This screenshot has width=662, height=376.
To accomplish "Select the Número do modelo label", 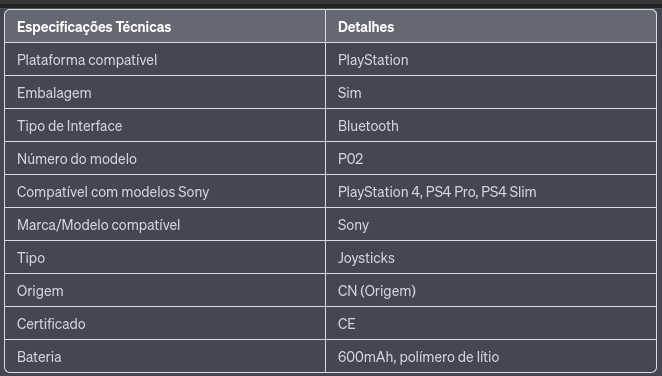I will [x=165, y=159].
